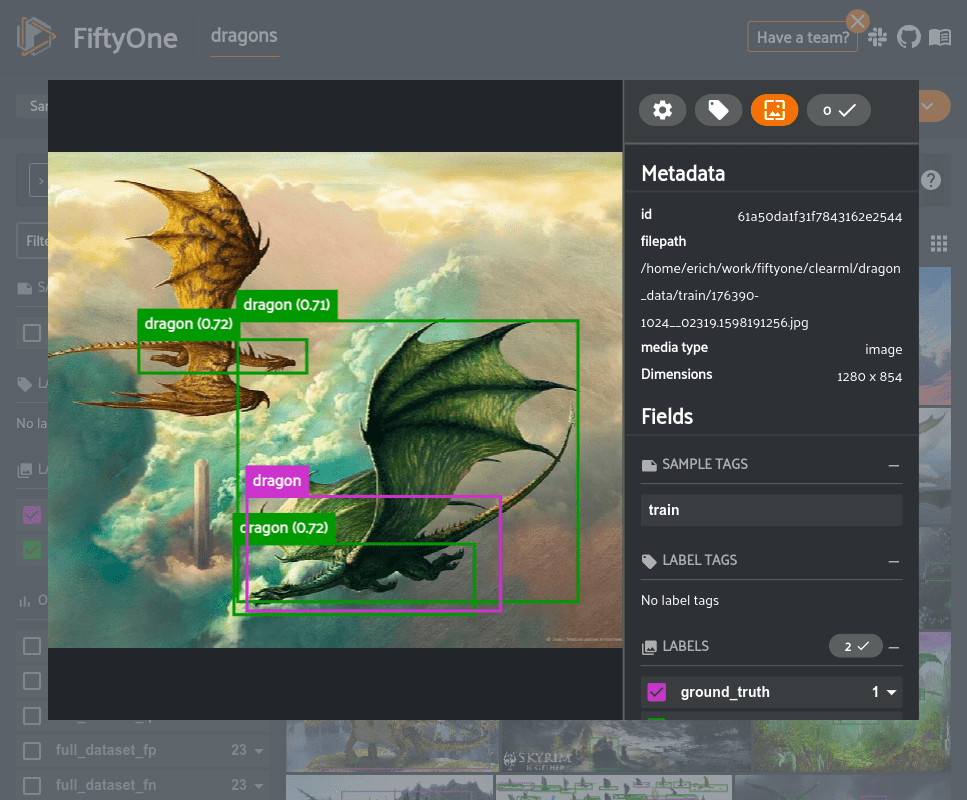Click the full_dataset_fn checkbox in sidebar
This screenshot has width=967, height=800.
(x=31, y=786)
